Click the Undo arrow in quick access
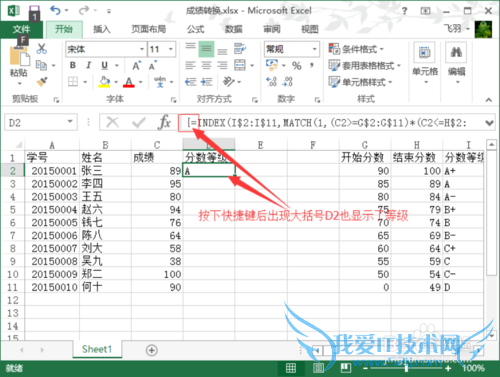Viewport: 500px width, 377px height. (x=55, y=10)
